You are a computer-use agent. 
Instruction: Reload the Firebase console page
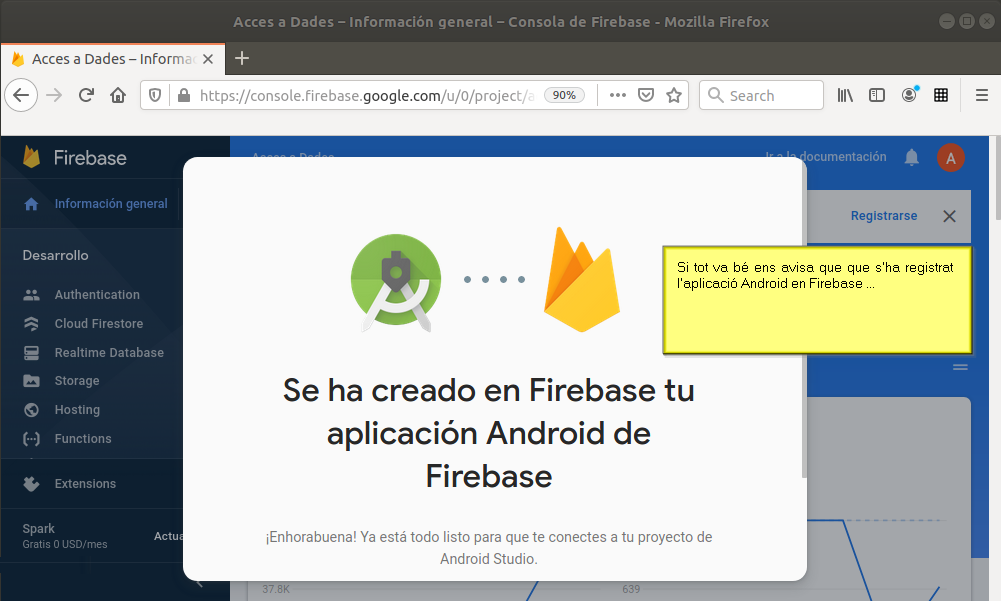pos(86,96)
